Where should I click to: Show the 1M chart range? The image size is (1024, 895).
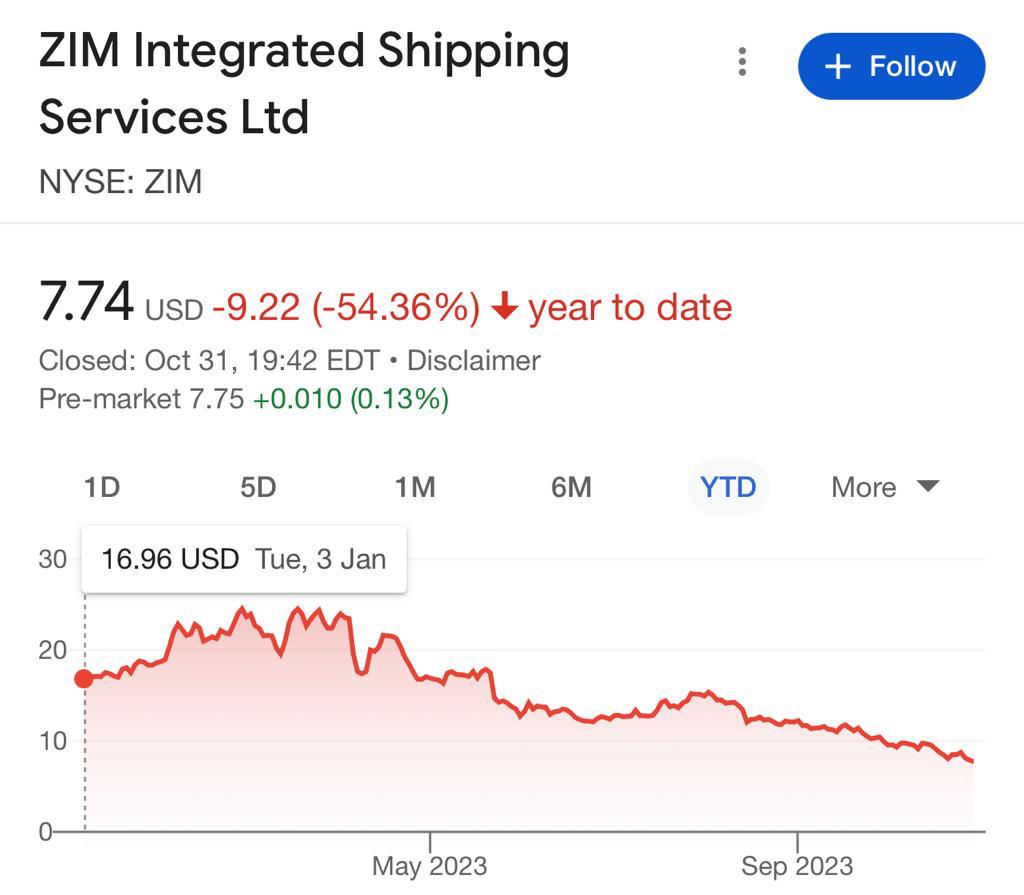click(x=414, y=487)
